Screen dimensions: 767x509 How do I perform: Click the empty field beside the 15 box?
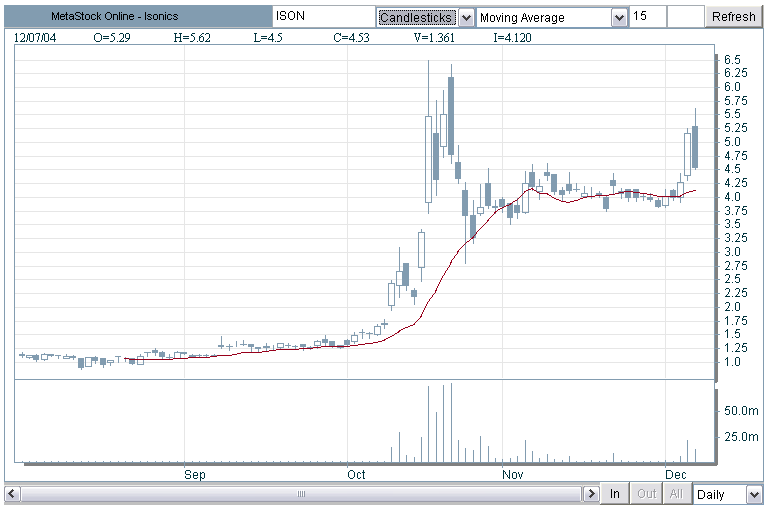coord(684,17)
